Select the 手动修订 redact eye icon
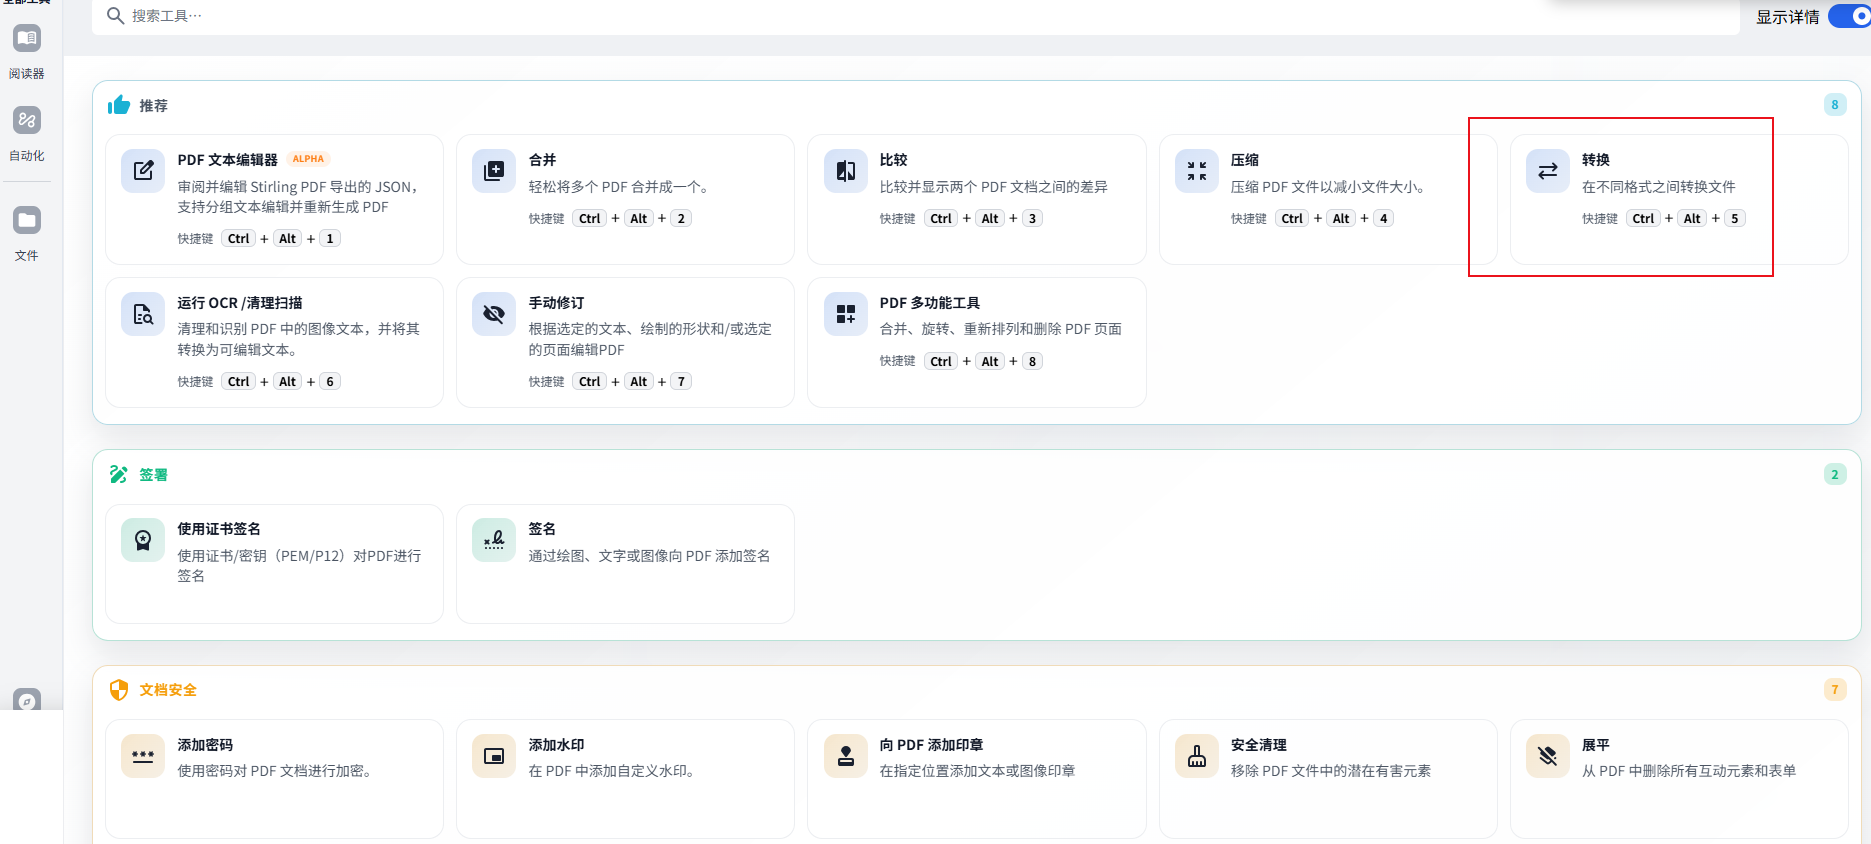The width and height of the screenshot is (1871, 844). pos(494,314)
